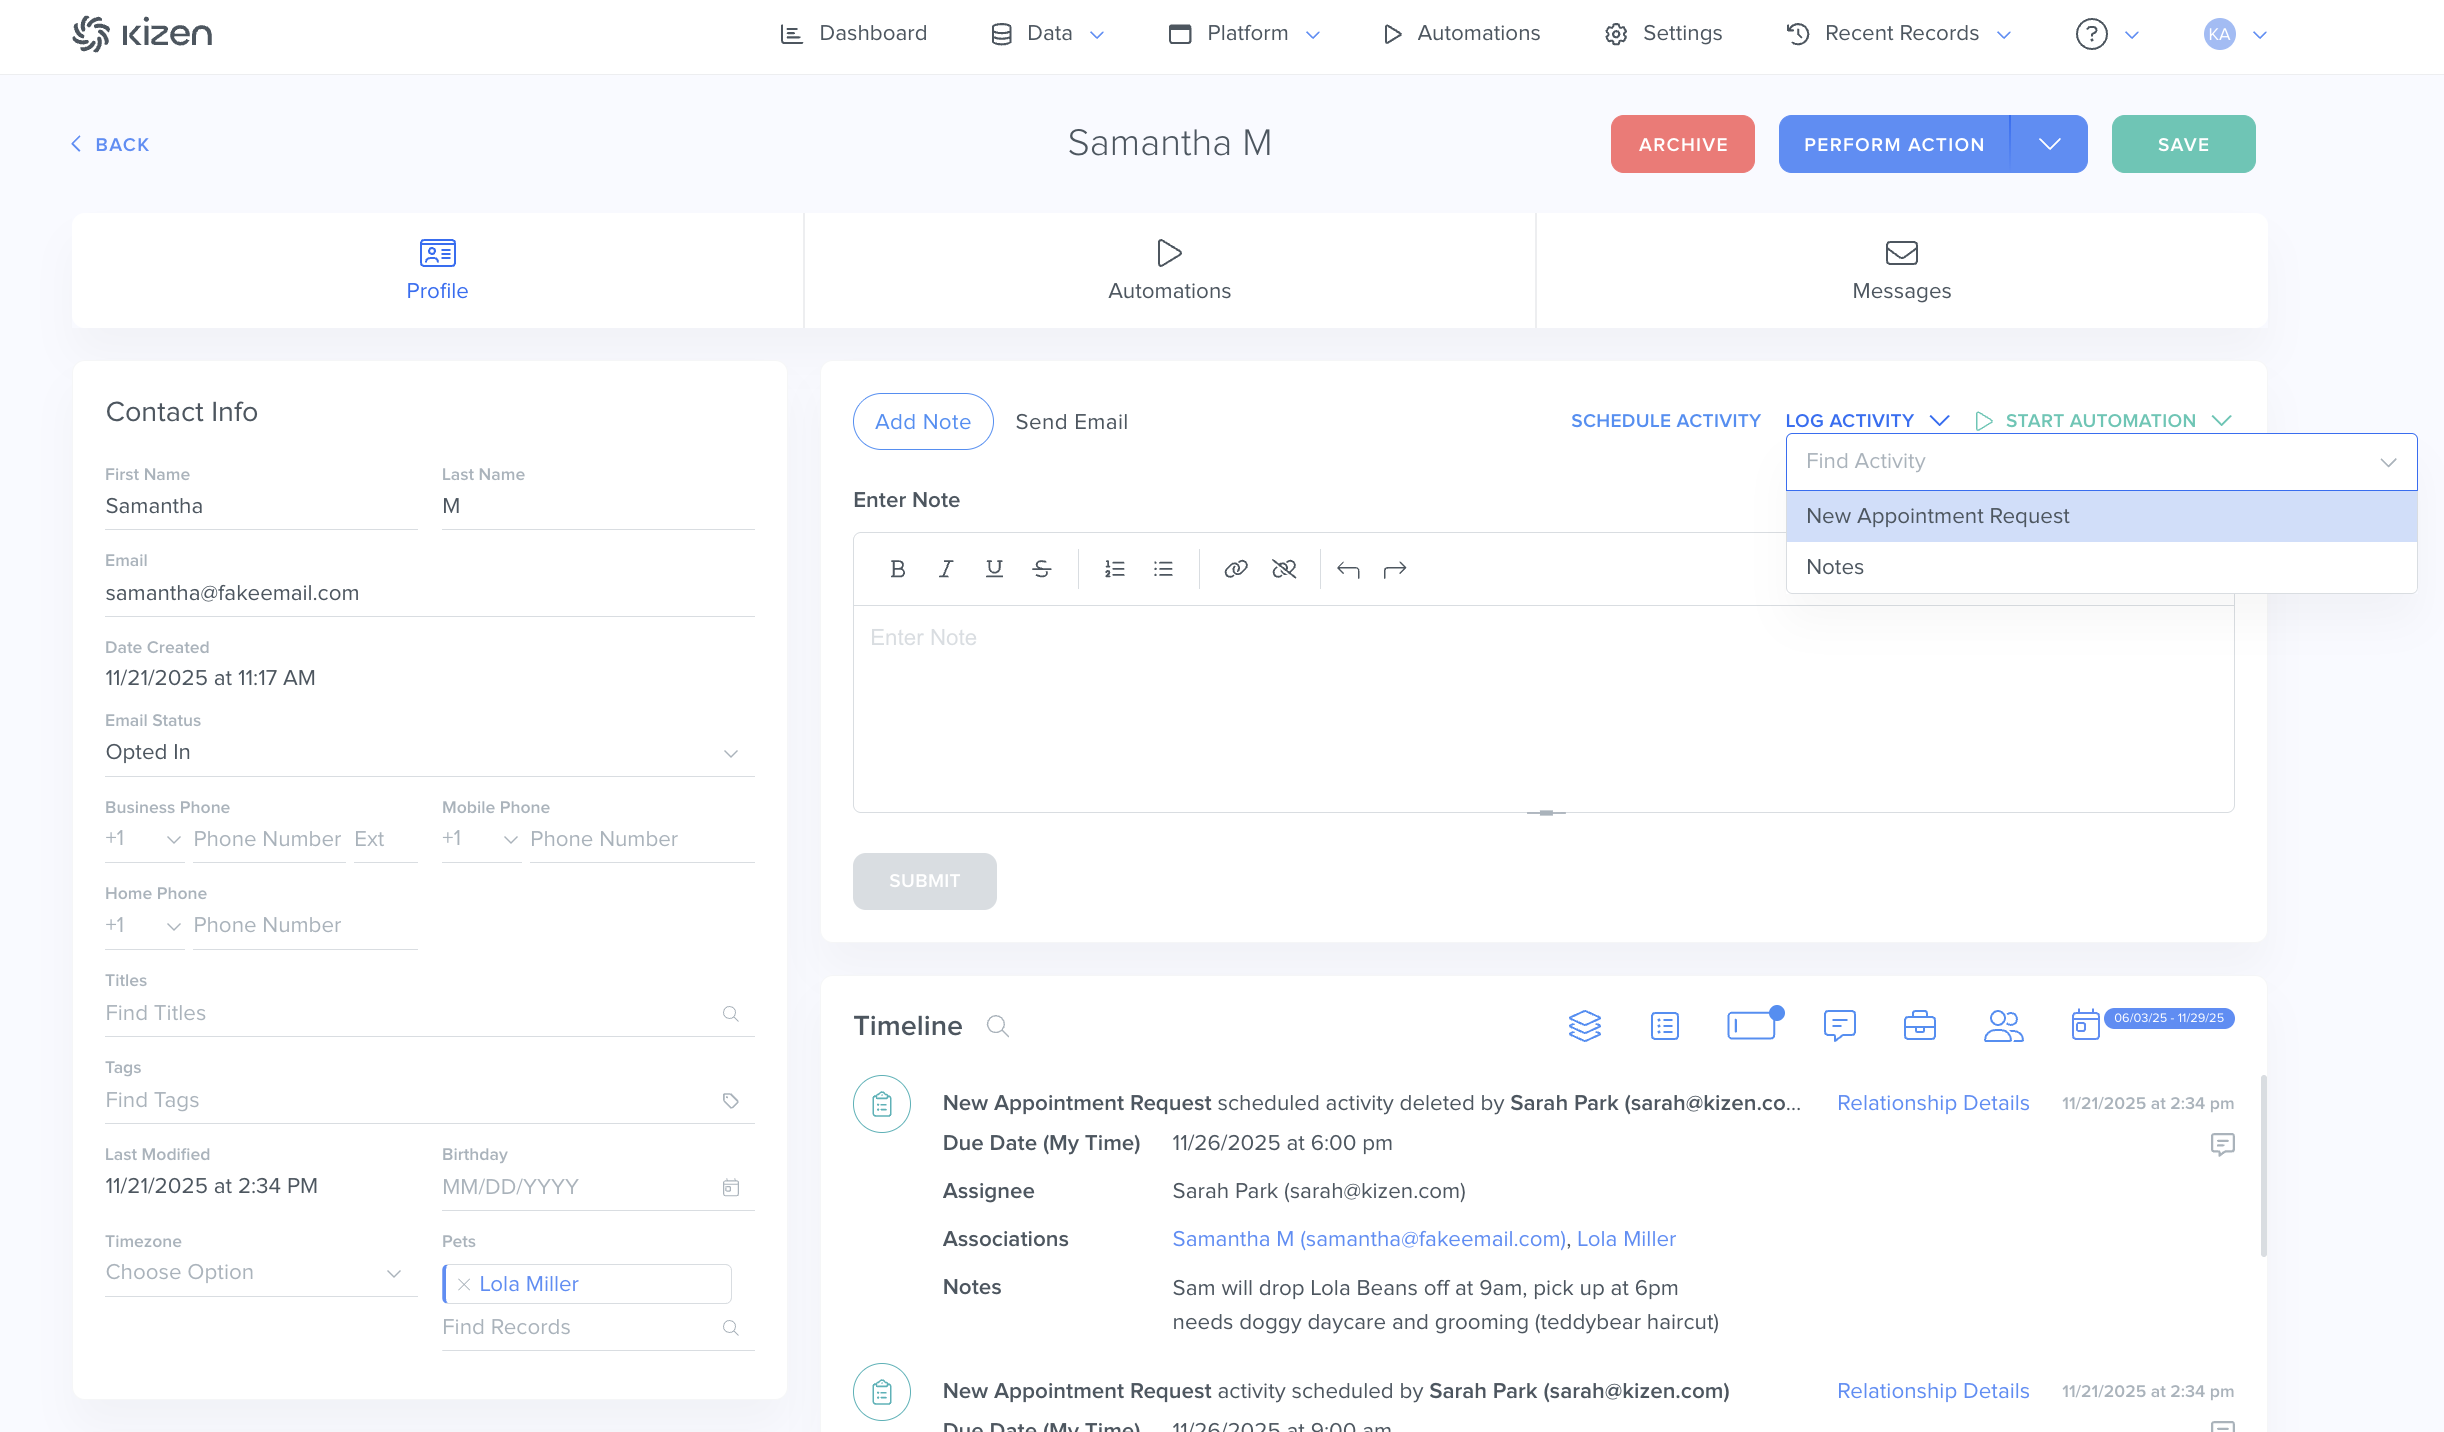
Task: Remove Lola Miller from Pets field
Action: click(464, 1284)
